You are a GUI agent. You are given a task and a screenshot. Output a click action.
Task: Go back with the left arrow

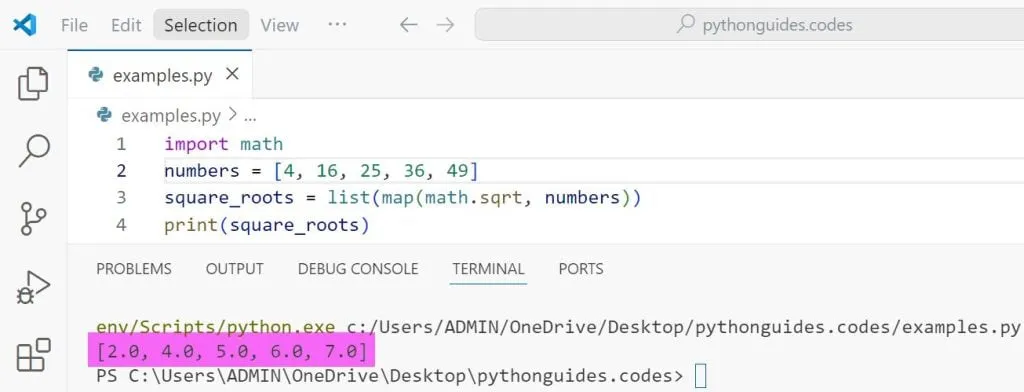point(408,25)
